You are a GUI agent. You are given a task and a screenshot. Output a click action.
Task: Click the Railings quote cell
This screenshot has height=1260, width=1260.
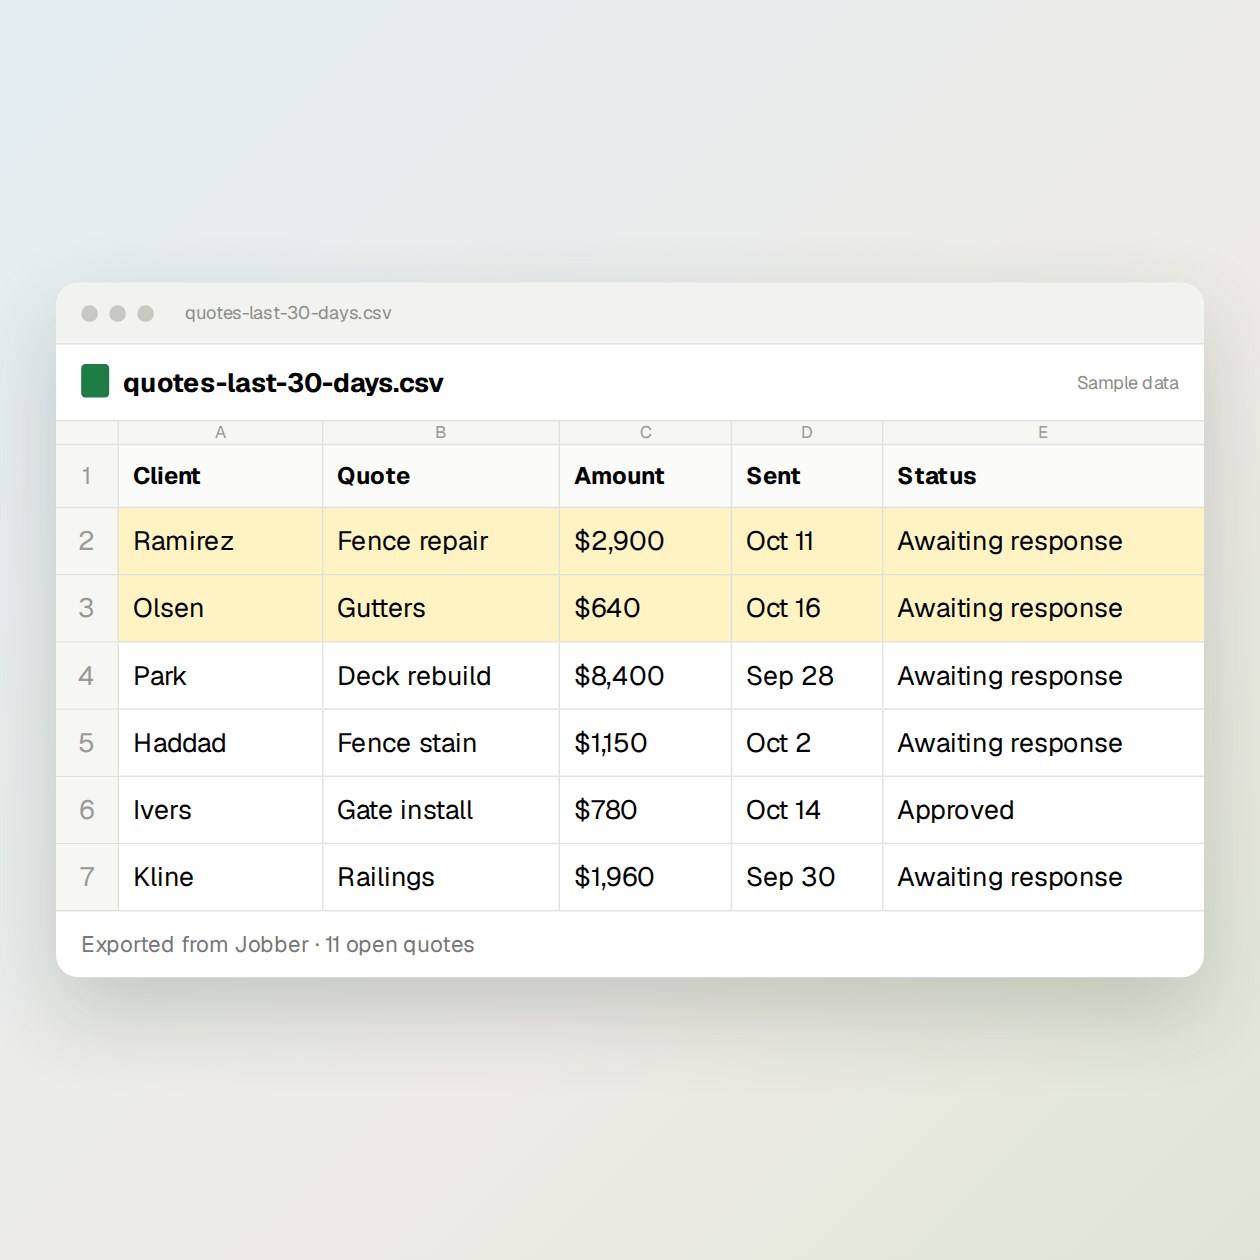[x=440, y=877]
